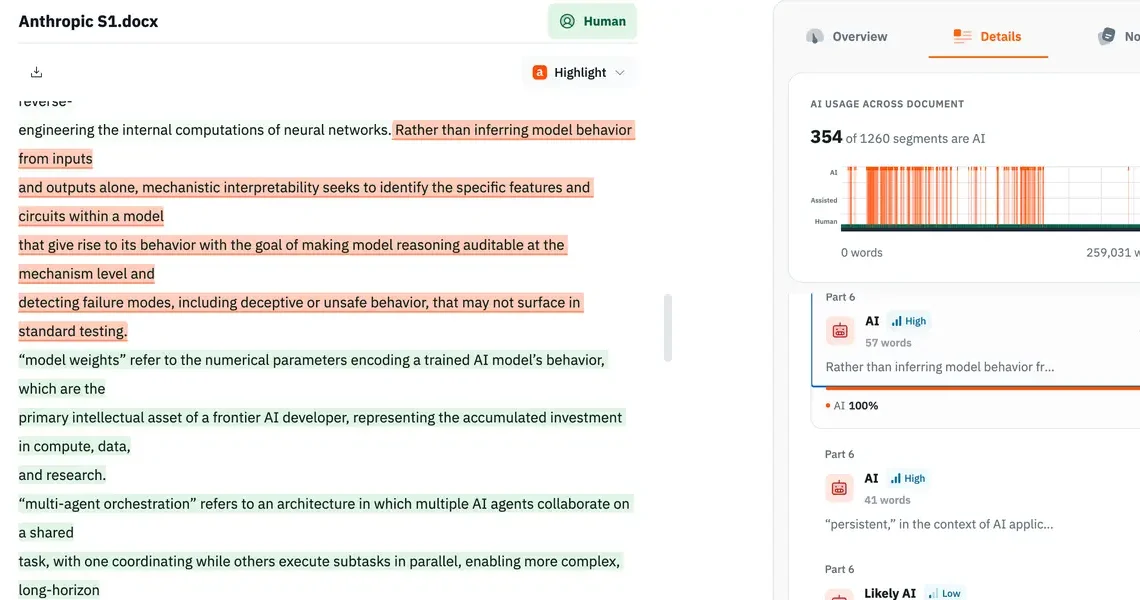The width and height of the screenshot is (1140, 600).
Task: Click the 'and research.' line
Action: tap(62, 475)
